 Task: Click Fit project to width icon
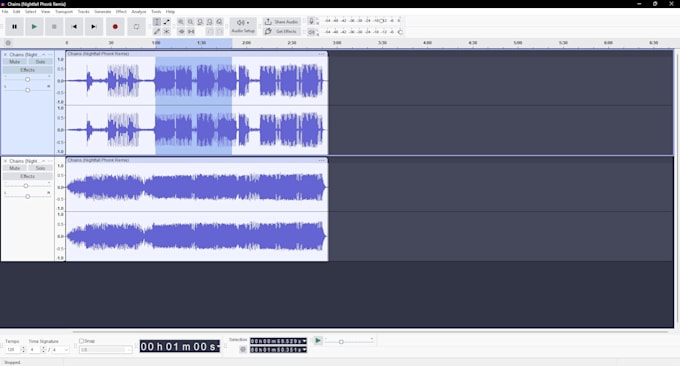pos(210,22)
